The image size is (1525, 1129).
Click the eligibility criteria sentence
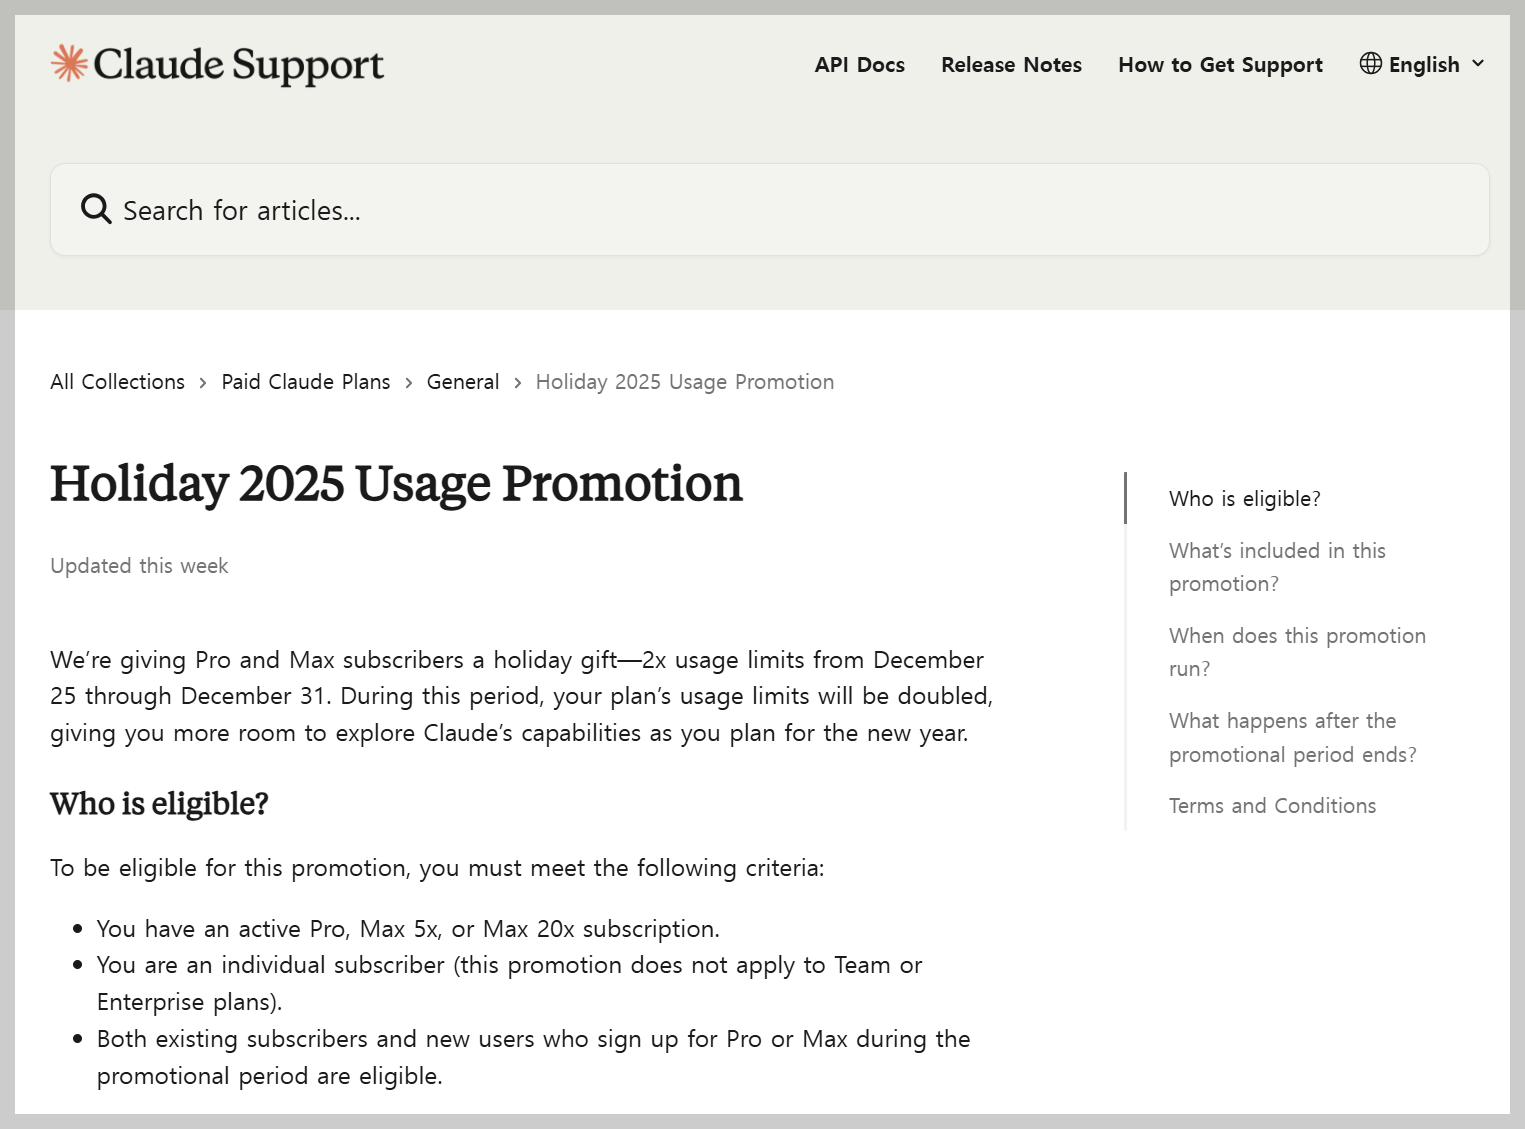437,868
